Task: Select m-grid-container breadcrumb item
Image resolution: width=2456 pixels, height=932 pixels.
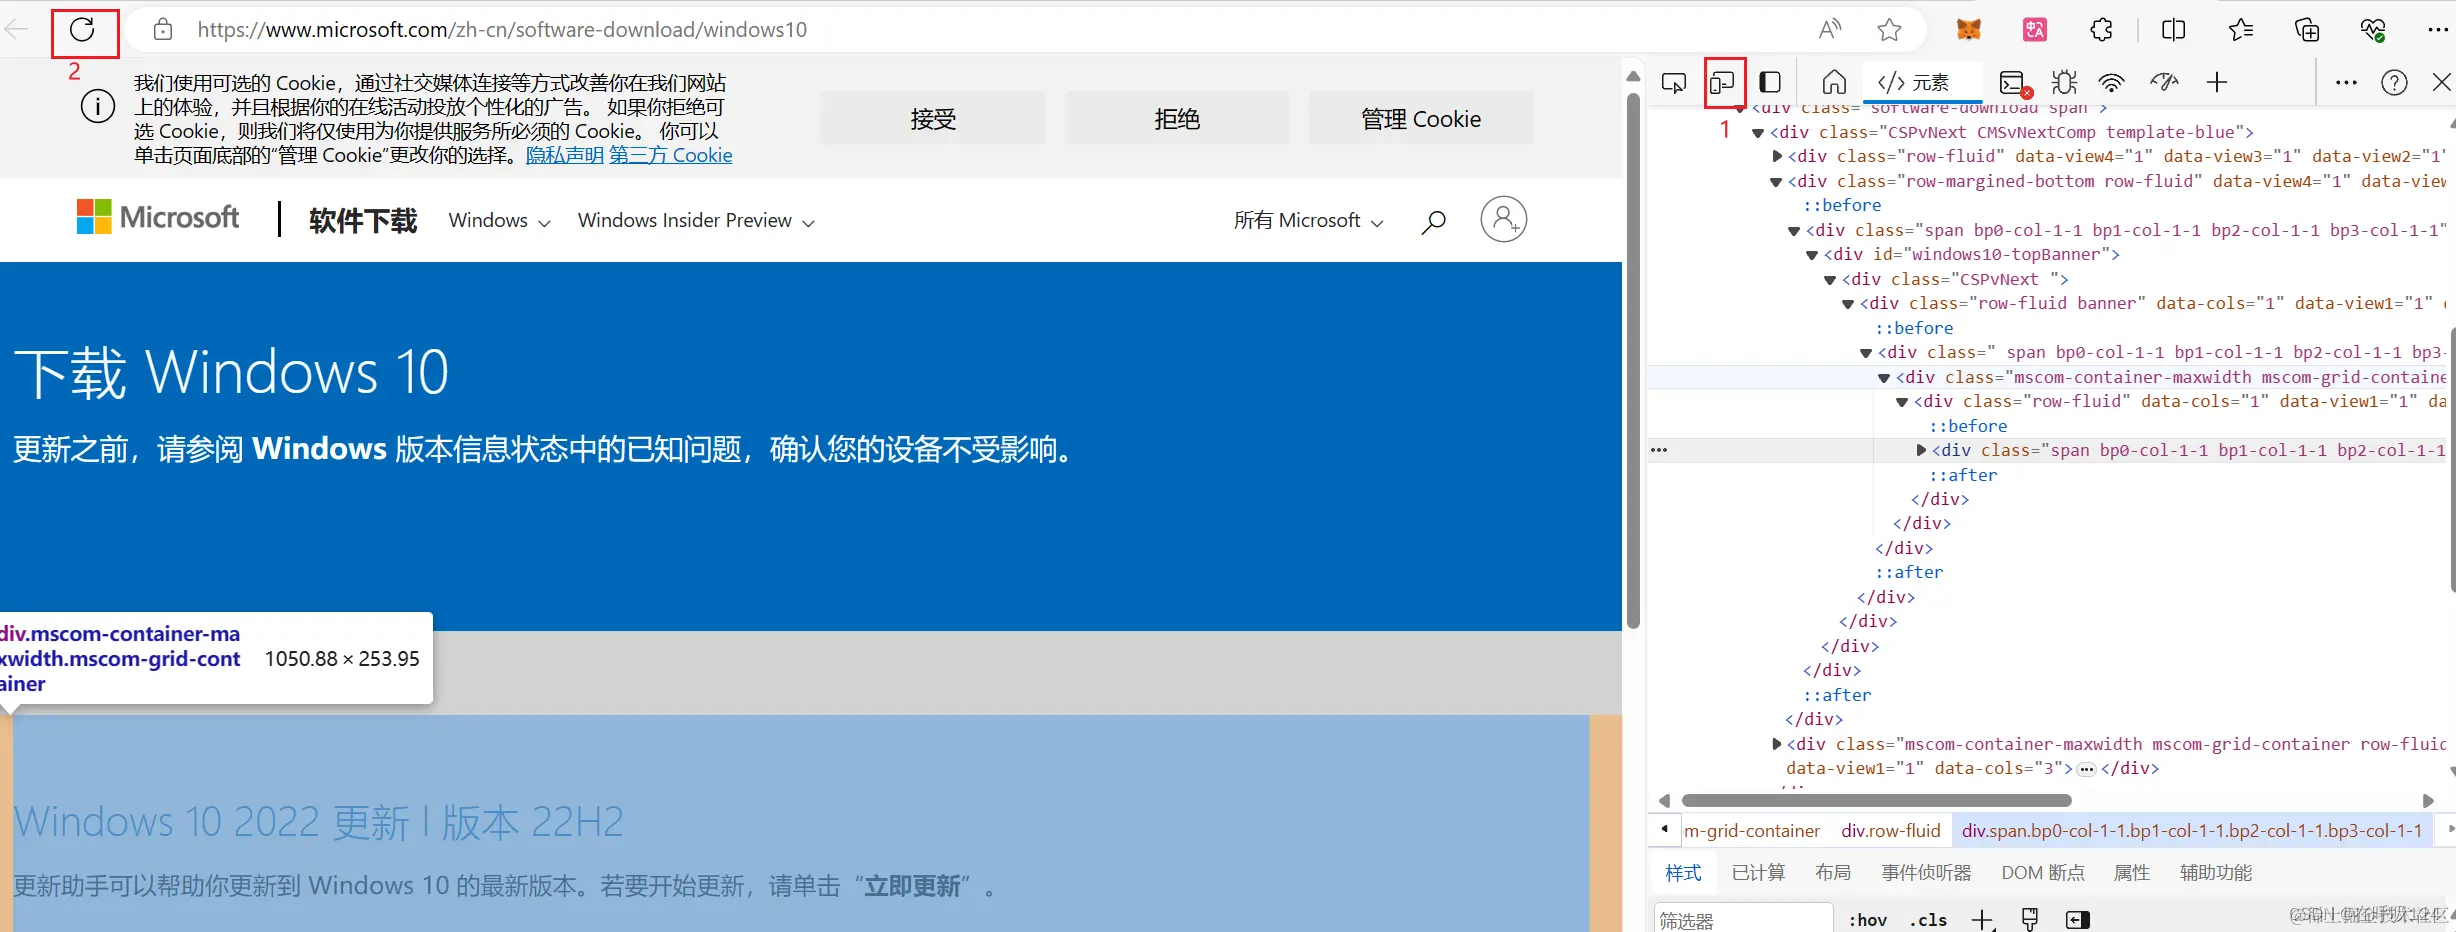Action: tap(1752, 831)
